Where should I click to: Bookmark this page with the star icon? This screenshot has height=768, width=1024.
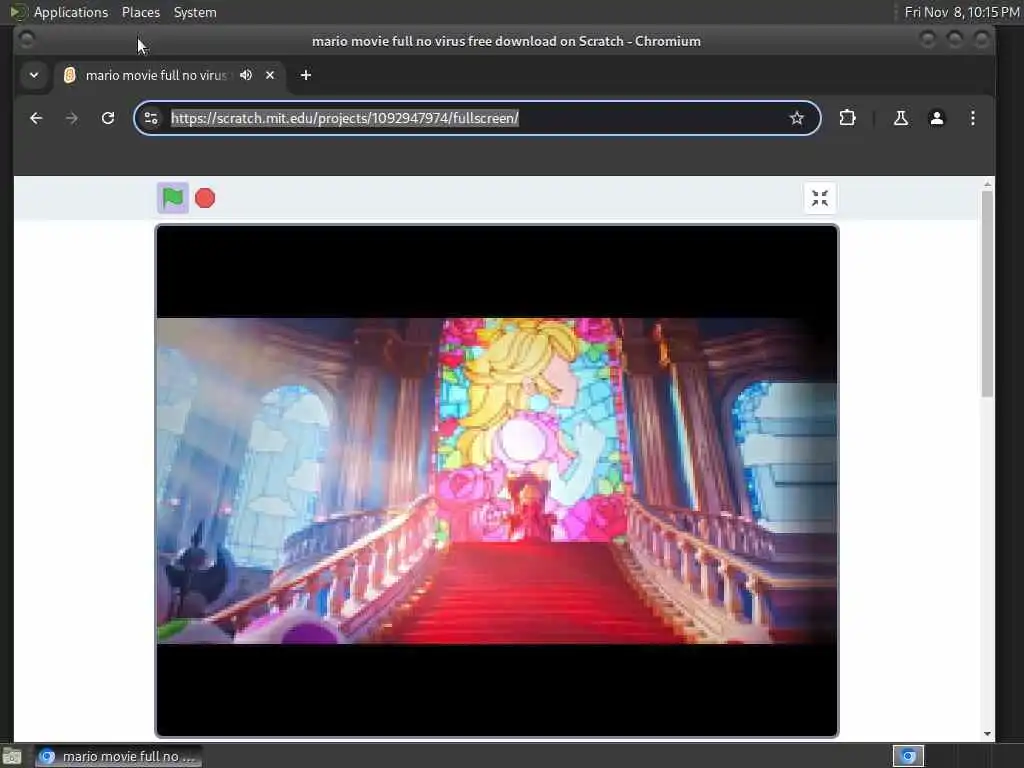click(796, 118)
